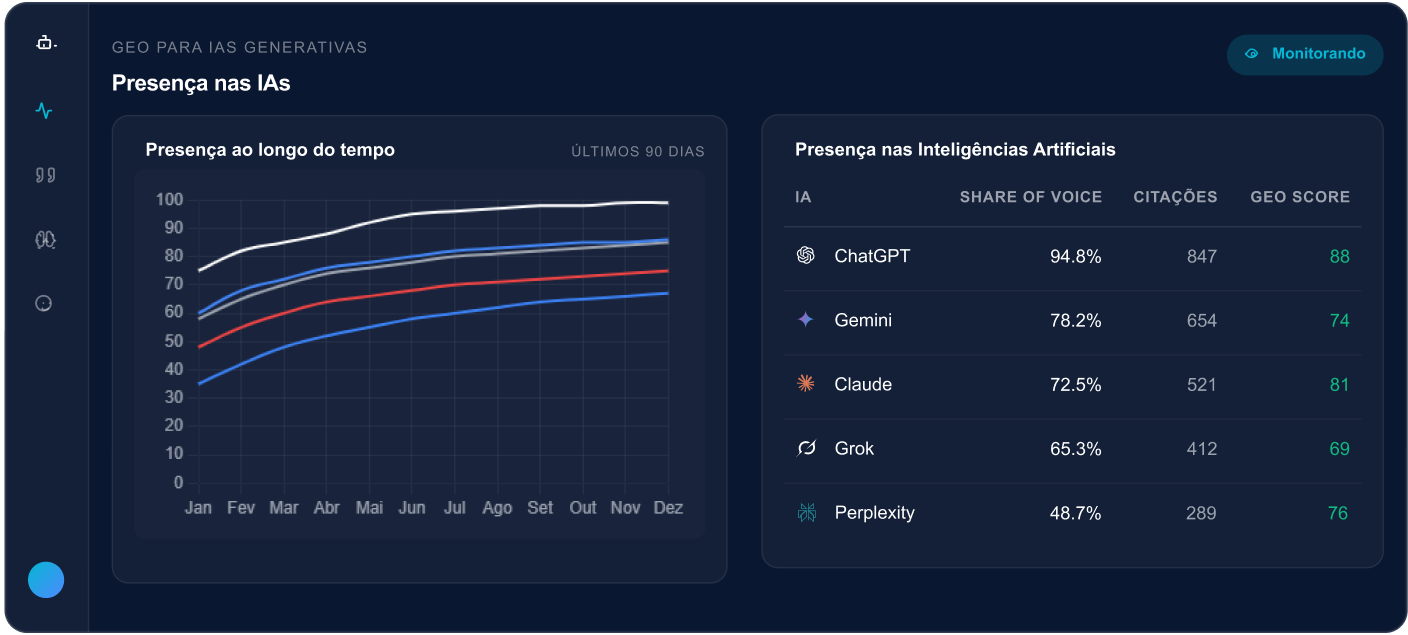This screenshot has height=635, width=1408.
Task: Open the Perplexity row name
Action: (x=874, y=513)
